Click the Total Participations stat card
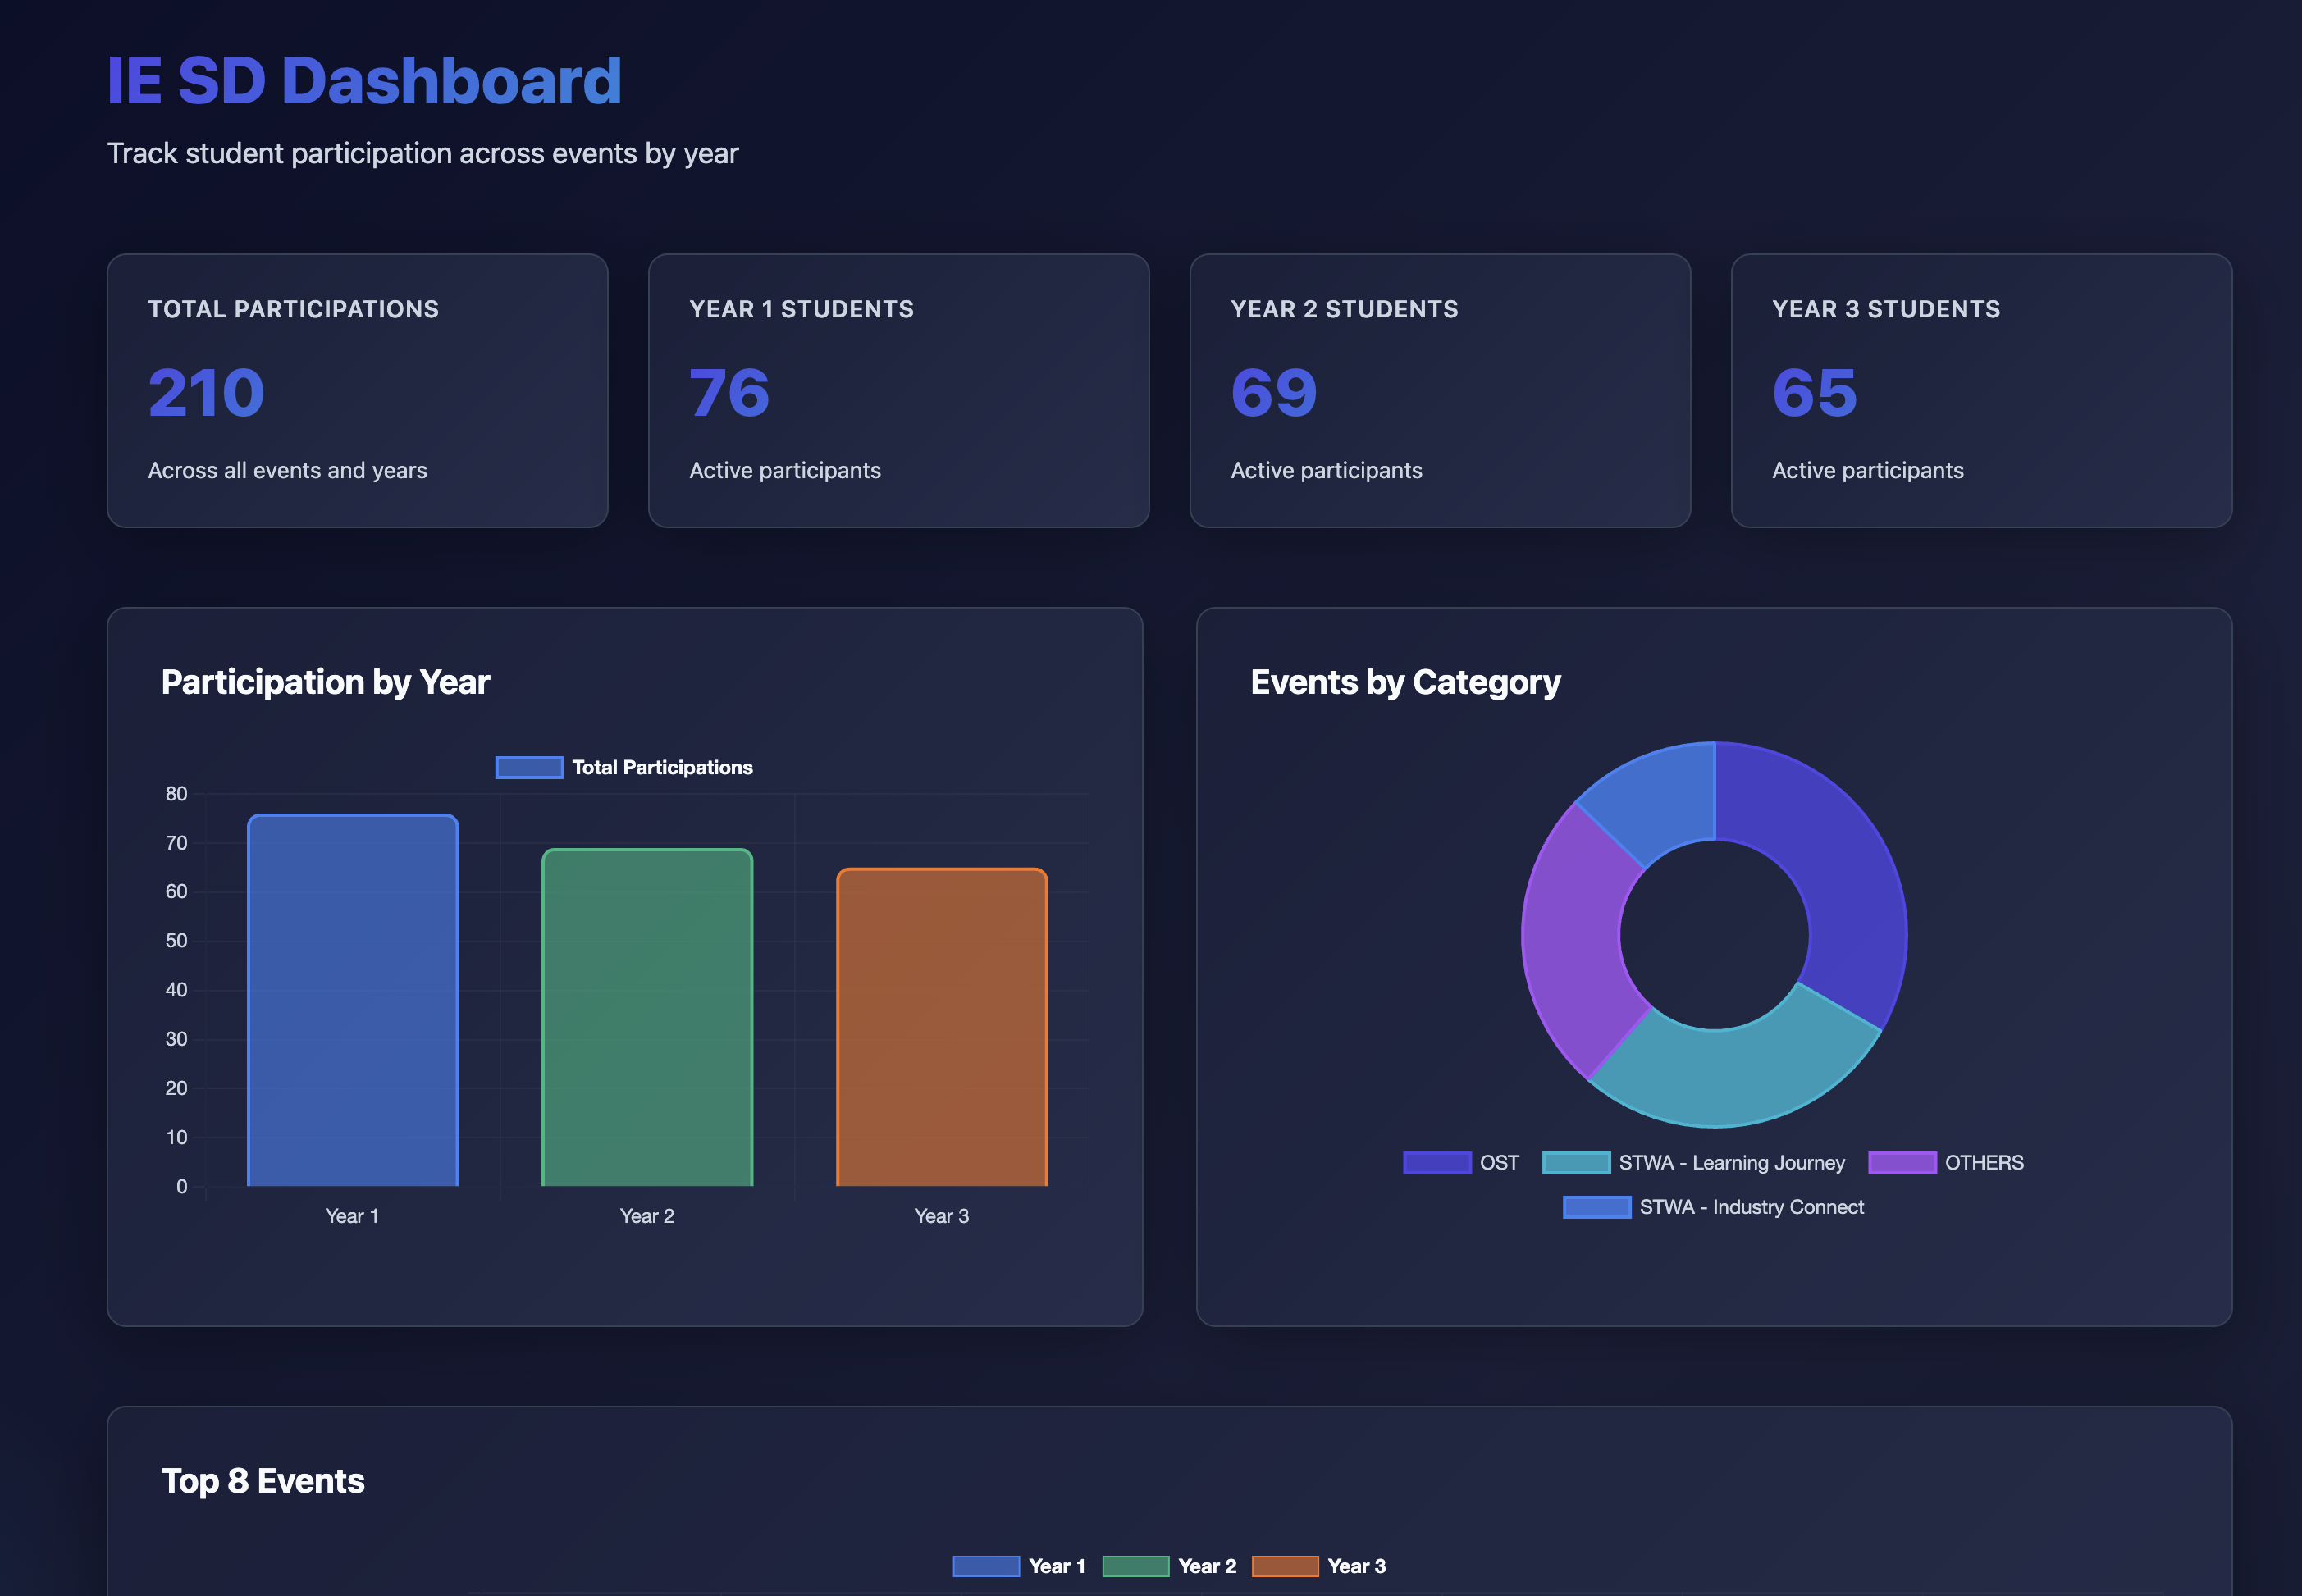The height and width of the screenshot is (1596, 2302). [357, 390]
